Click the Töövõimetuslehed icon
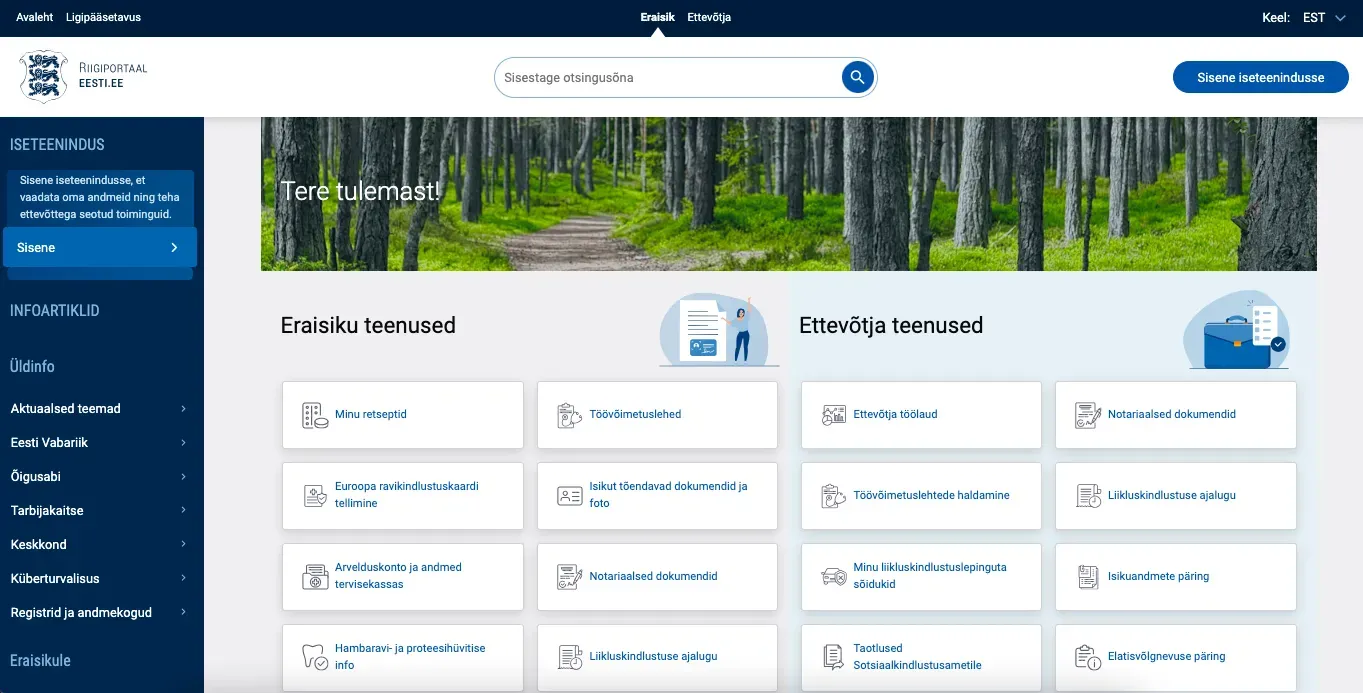Viewport: 1363px width, 693px height. pos(569,415)
